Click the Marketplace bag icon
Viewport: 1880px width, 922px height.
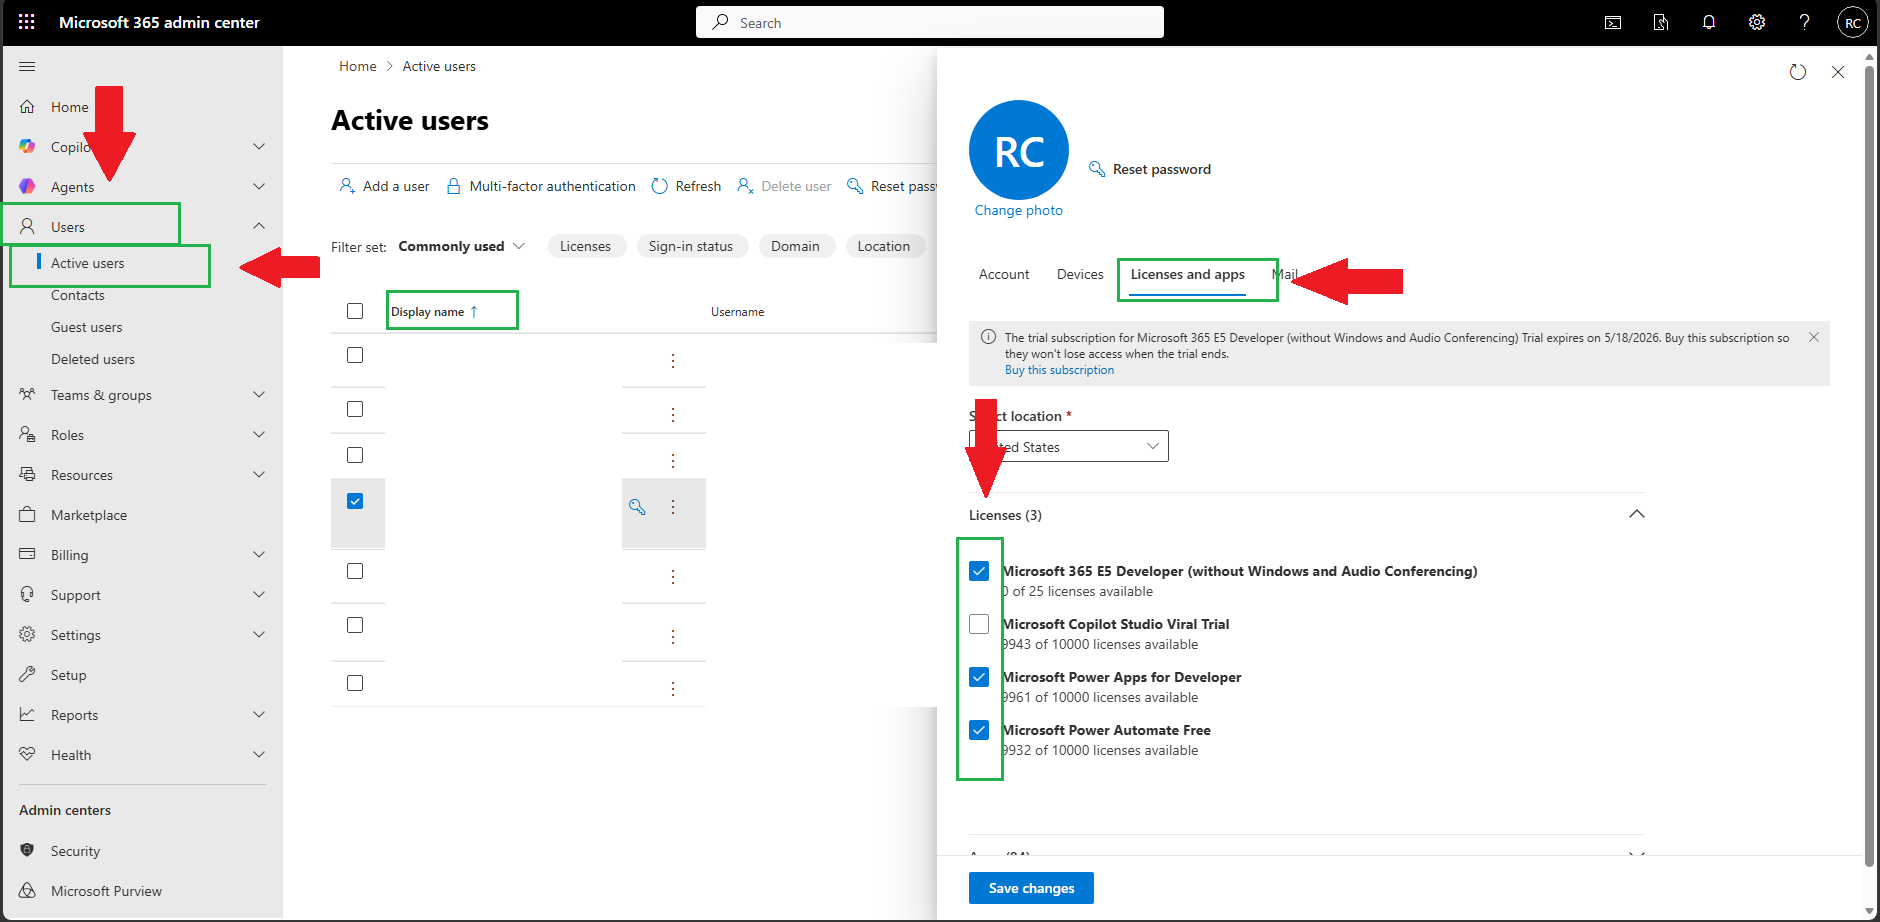coord(27,515)
